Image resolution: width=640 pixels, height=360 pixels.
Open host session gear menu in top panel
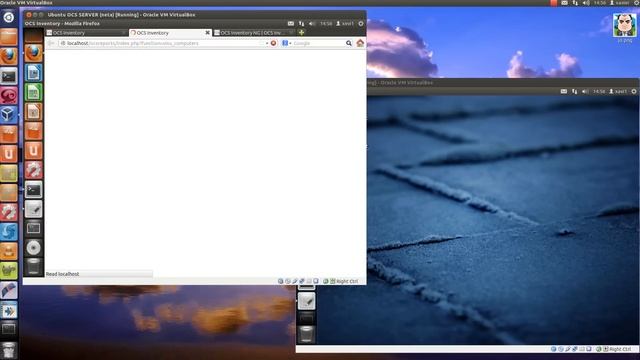(637, 3)
